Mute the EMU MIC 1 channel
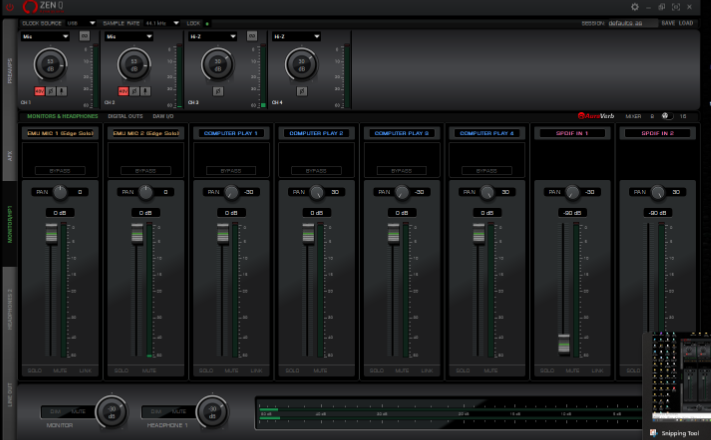This screenshot has height=440, width=711. tap(60, 371)
